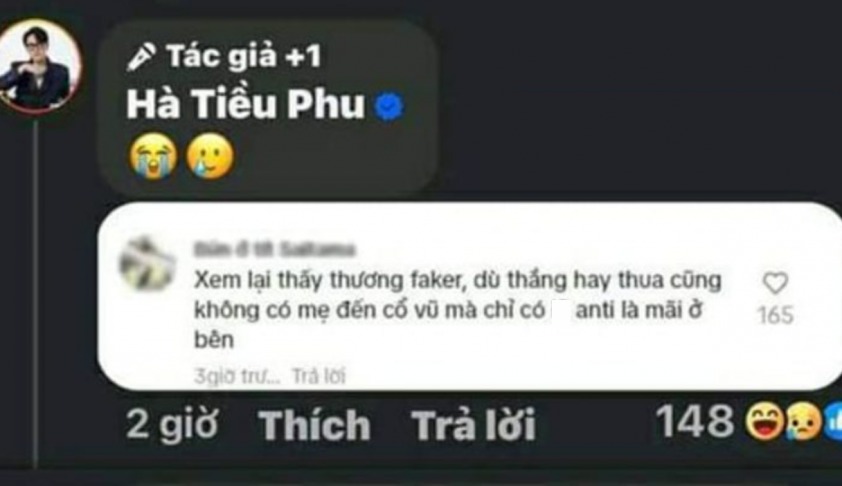Click the bold Trả lời button
The image size is (842, 486).
tap(473, 425)
